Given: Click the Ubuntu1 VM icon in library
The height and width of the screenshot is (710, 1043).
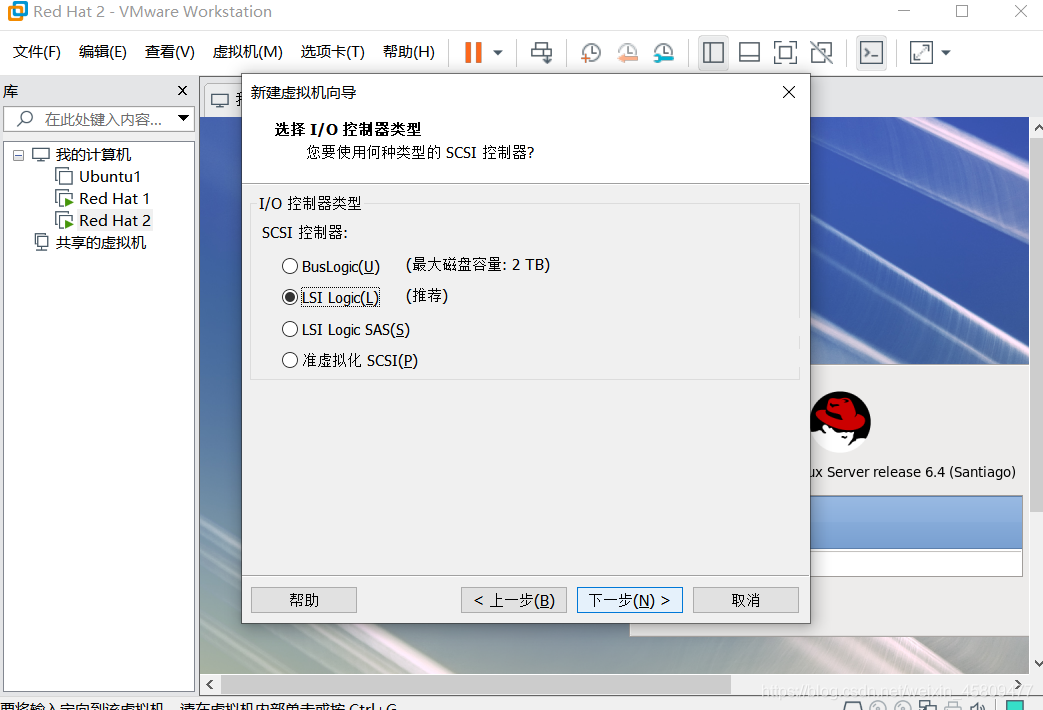Looking at the screenshot, I should 64,176.
